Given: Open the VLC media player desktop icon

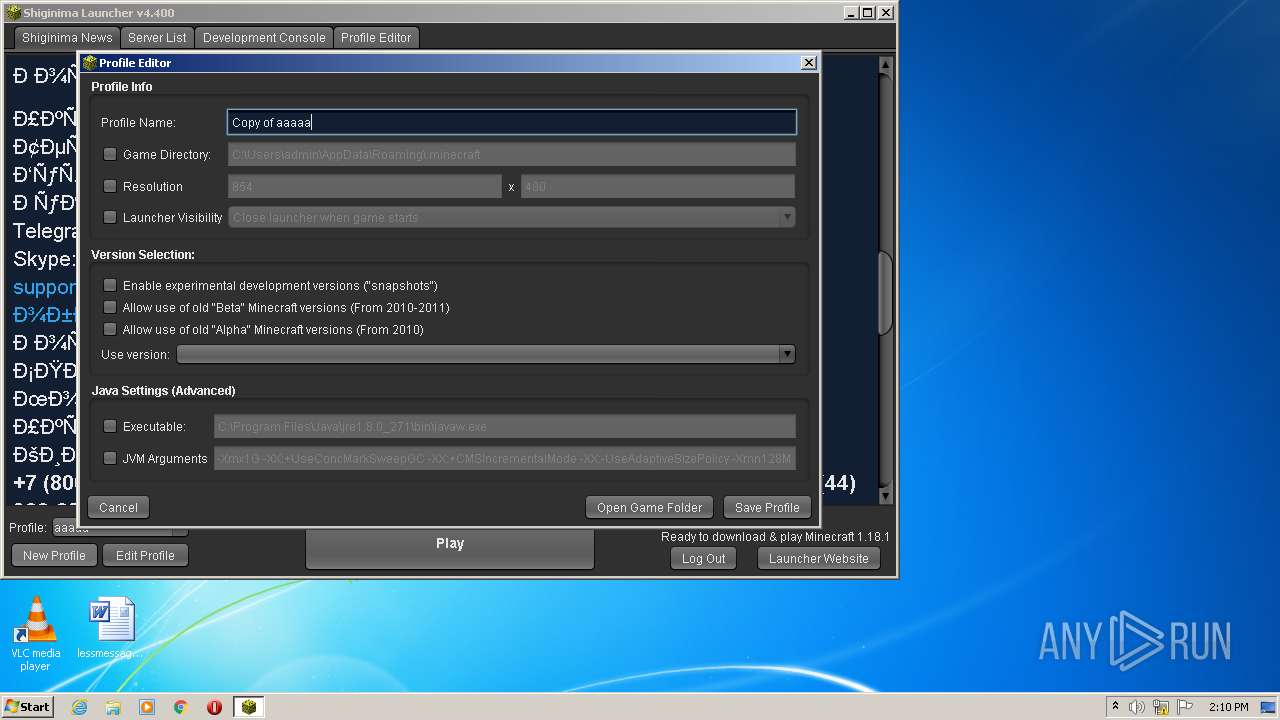Looking at the screenshot, I should tap(36, 634).
